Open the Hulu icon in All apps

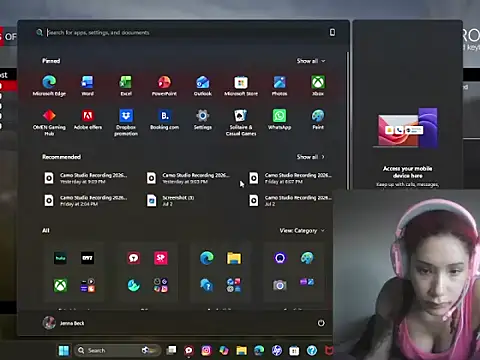click(x=60, y=258)
